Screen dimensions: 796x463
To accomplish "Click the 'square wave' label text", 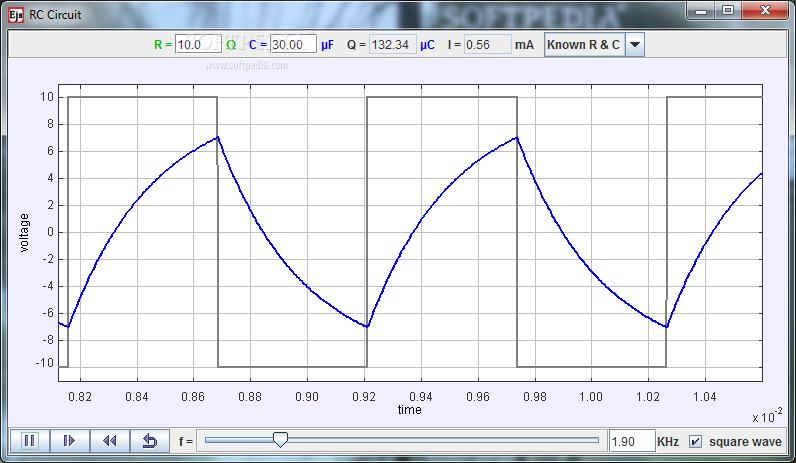I will point(745,442).
